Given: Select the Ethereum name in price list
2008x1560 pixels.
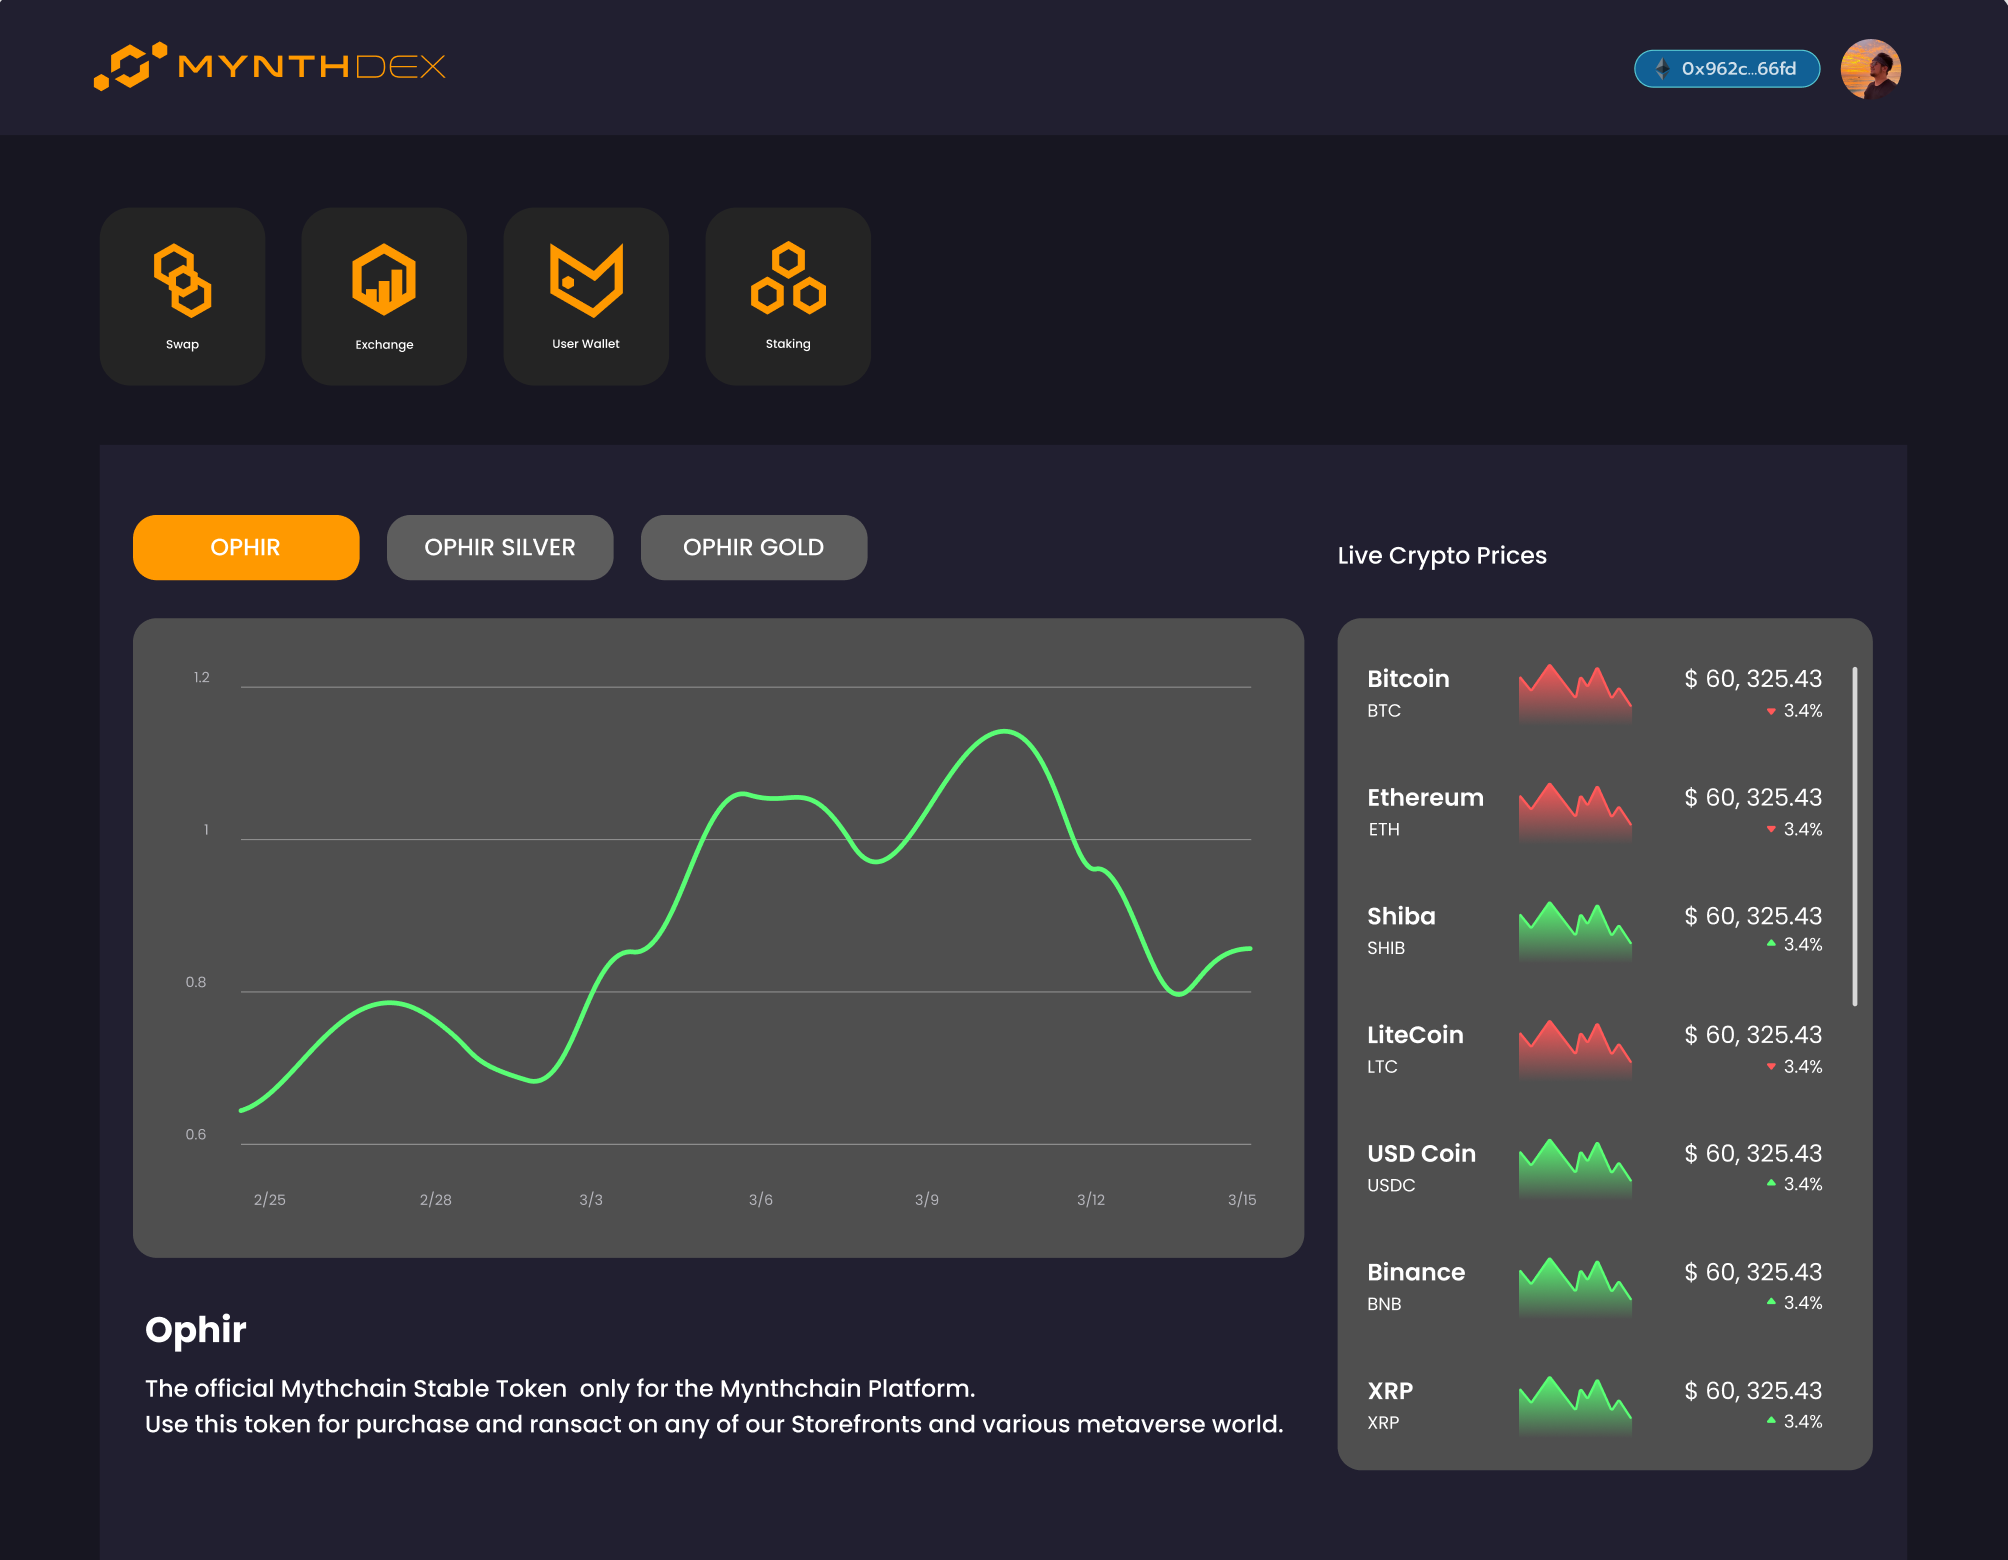Looking at the screenshot, I should 1425,798.
